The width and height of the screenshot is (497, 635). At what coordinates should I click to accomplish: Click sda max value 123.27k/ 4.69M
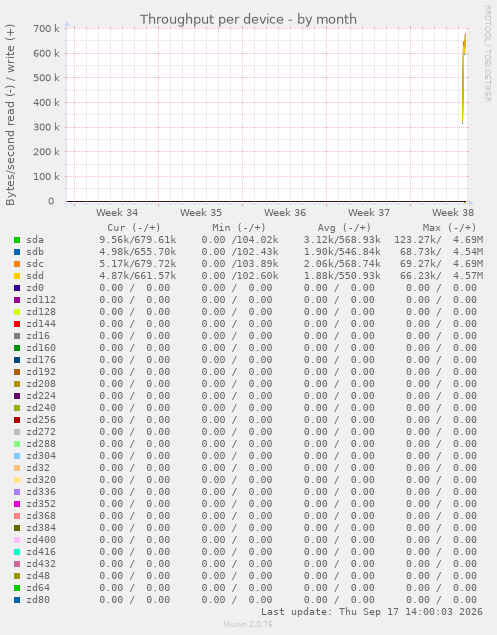[439, 240]
